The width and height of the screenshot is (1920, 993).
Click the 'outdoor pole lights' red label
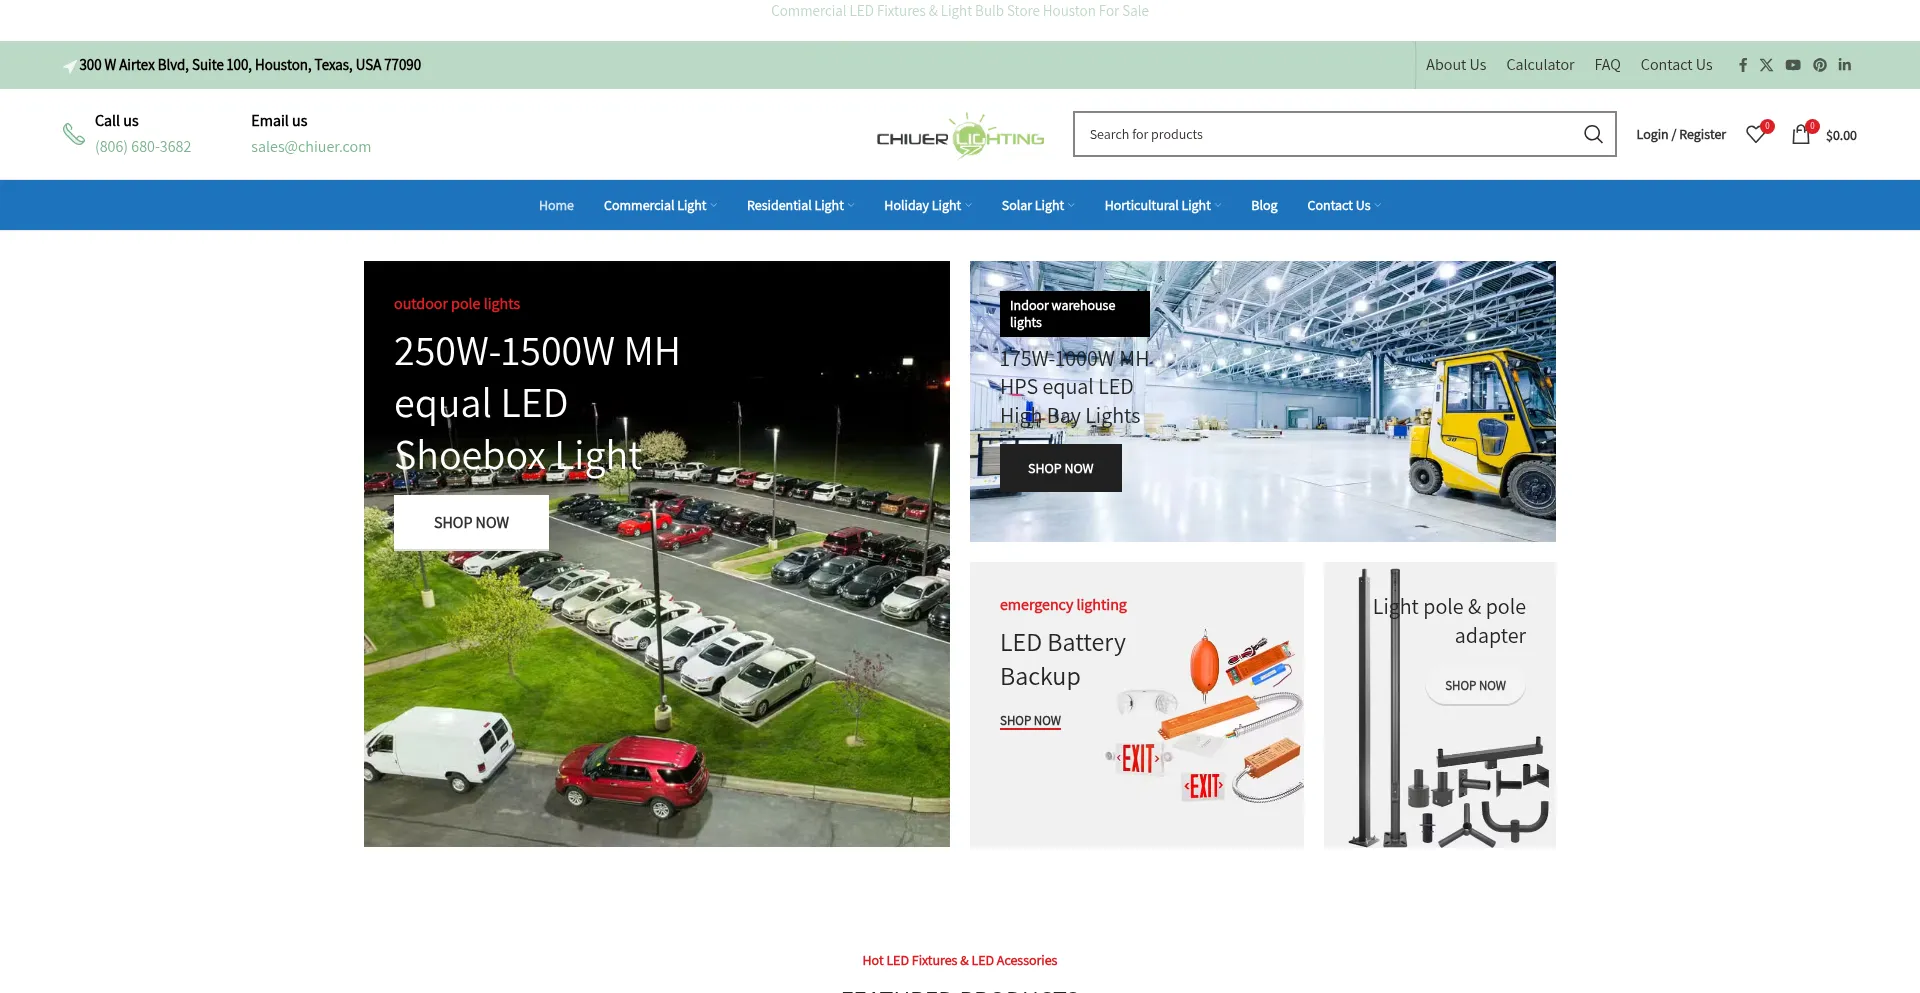point(457,304)
